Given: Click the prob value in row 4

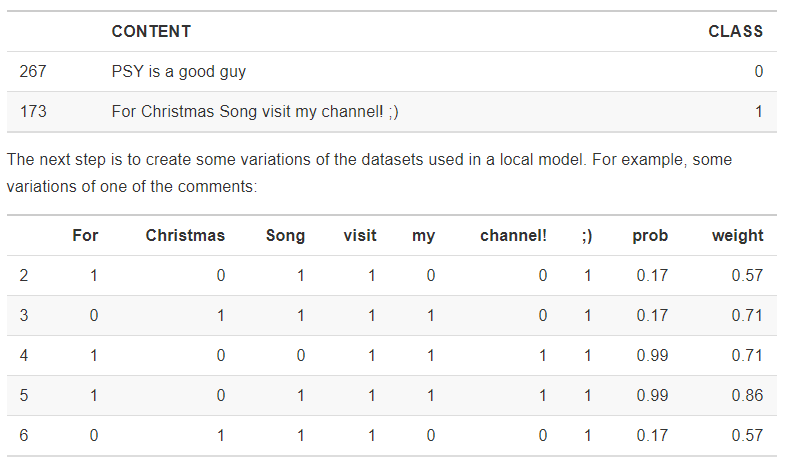Looking at the screenshot, I should pos(652,355).
